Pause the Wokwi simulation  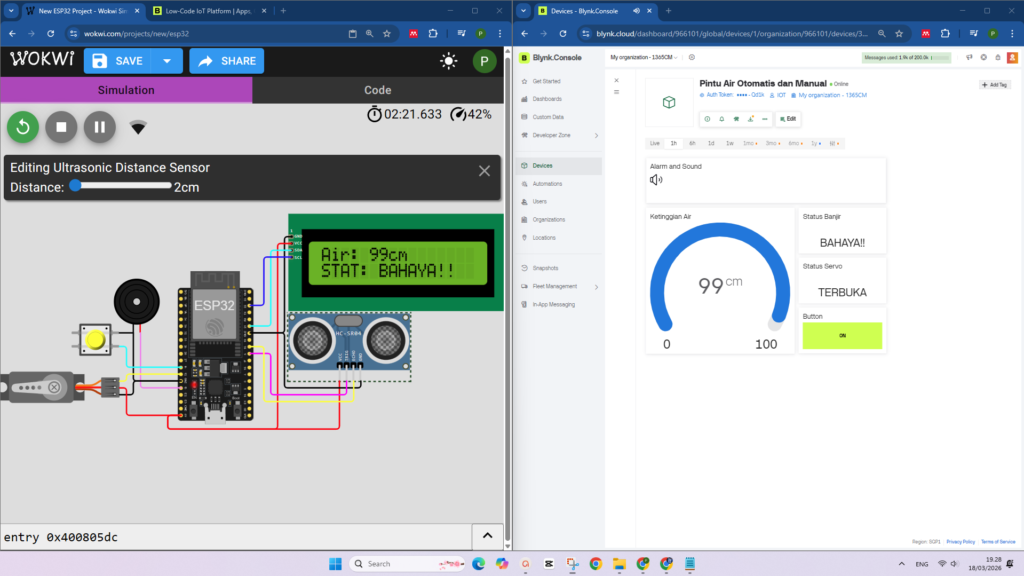point(100,127)
